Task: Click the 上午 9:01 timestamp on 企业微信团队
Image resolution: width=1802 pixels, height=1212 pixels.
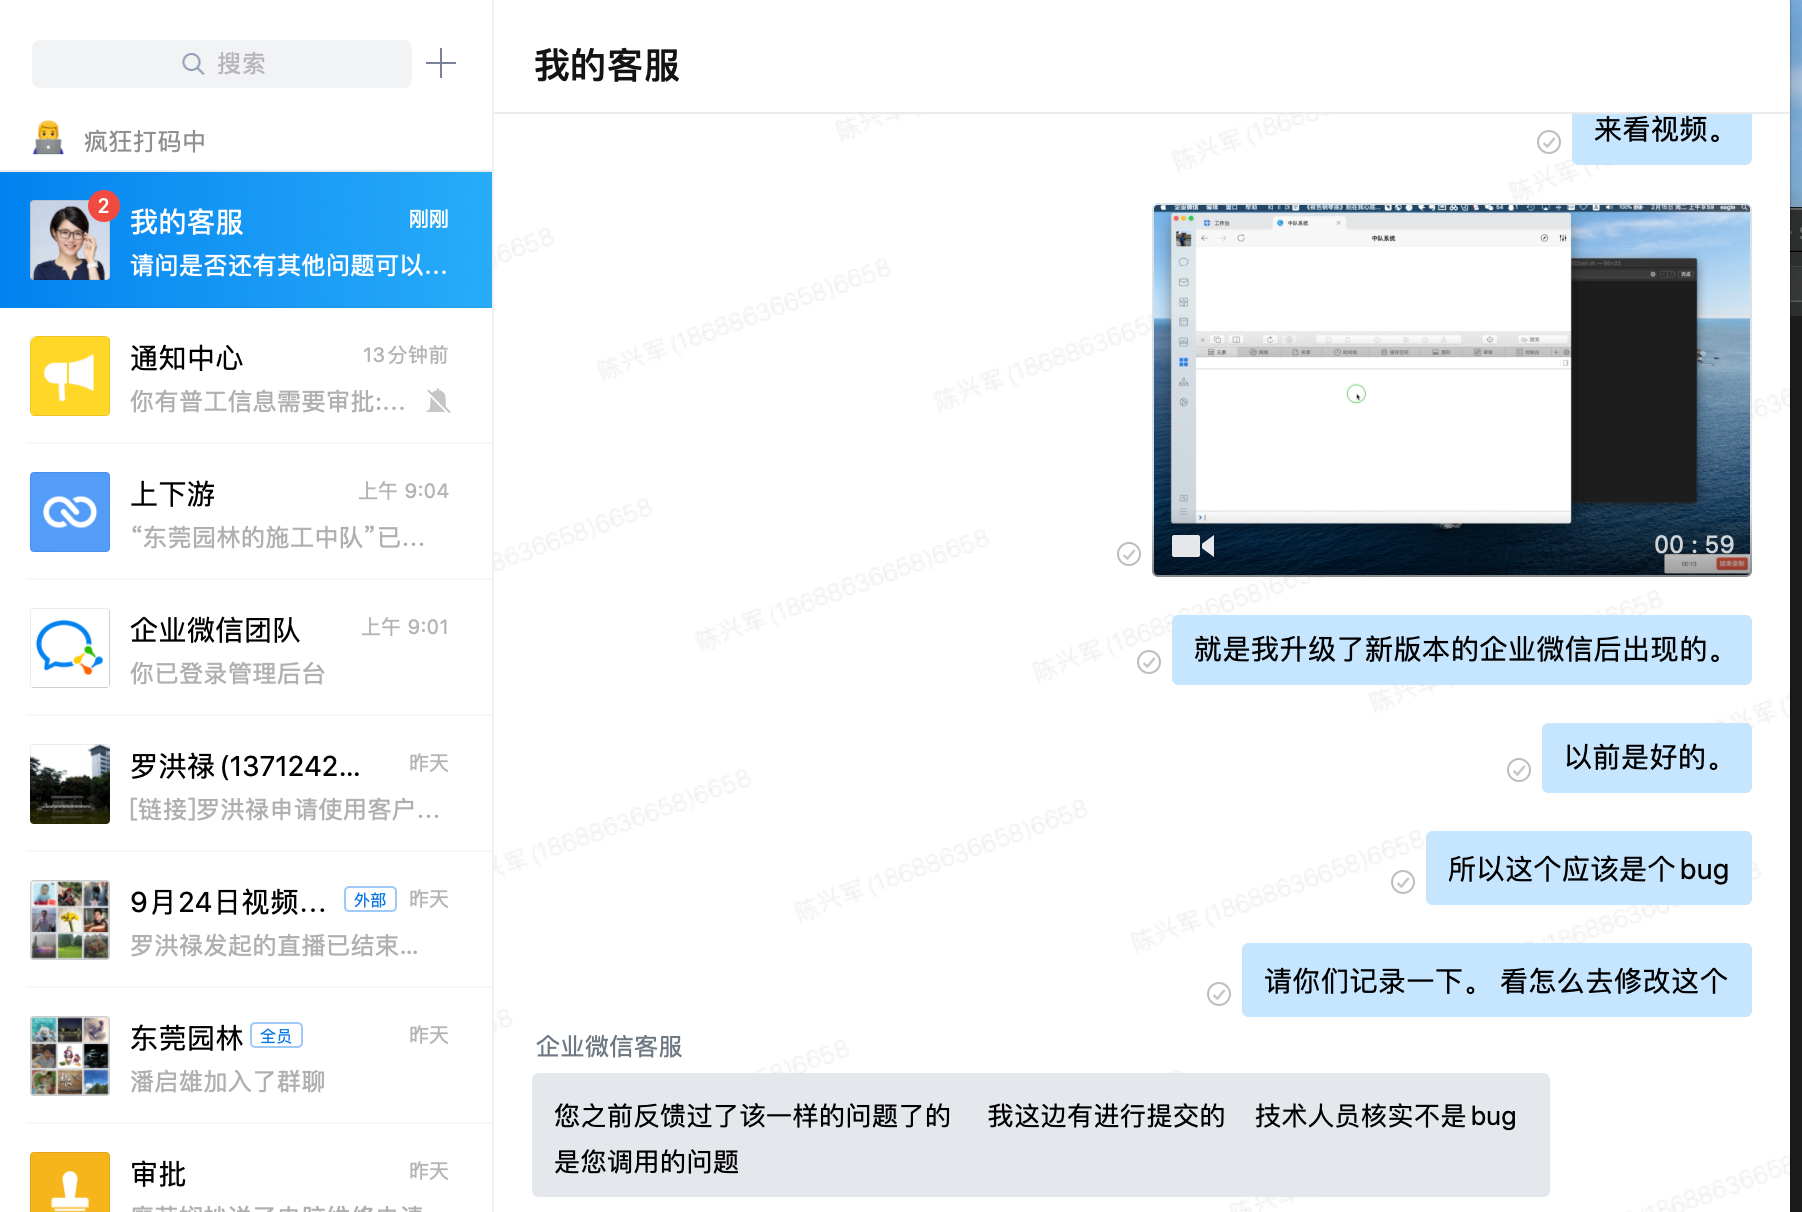Action: coord(405,628)
